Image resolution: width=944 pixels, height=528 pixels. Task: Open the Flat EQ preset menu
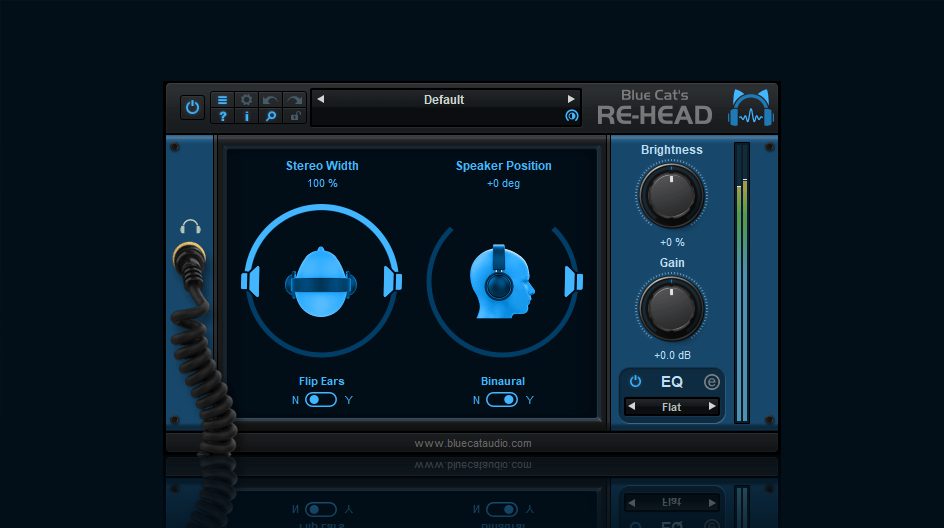tap(671, 407)
